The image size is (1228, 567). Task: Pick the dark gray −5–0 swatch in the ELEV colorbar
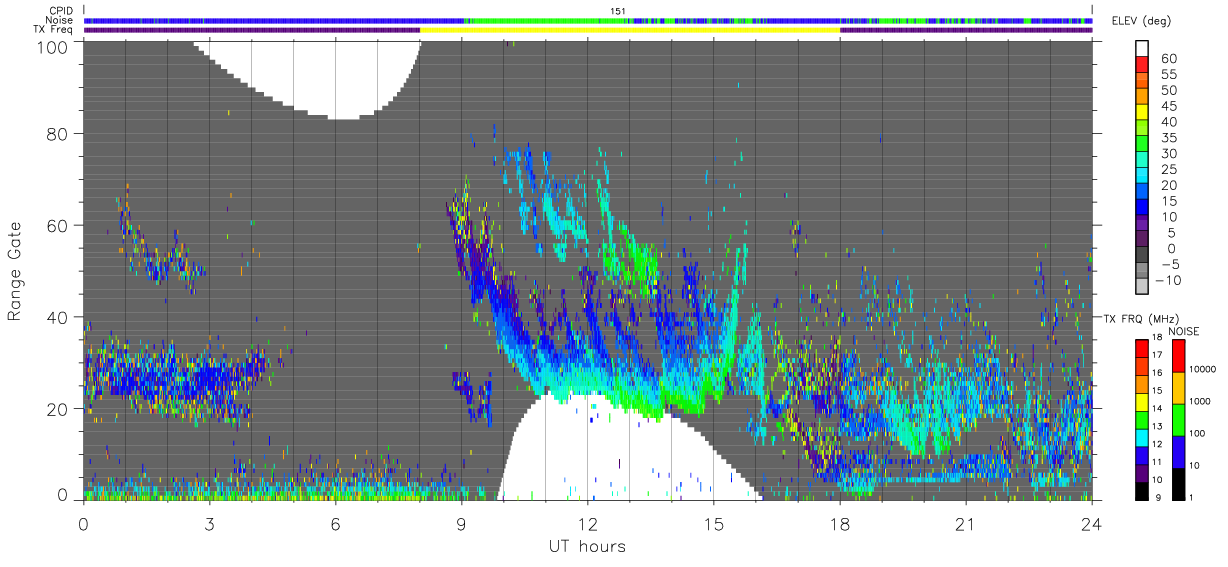pos(1144,256)
